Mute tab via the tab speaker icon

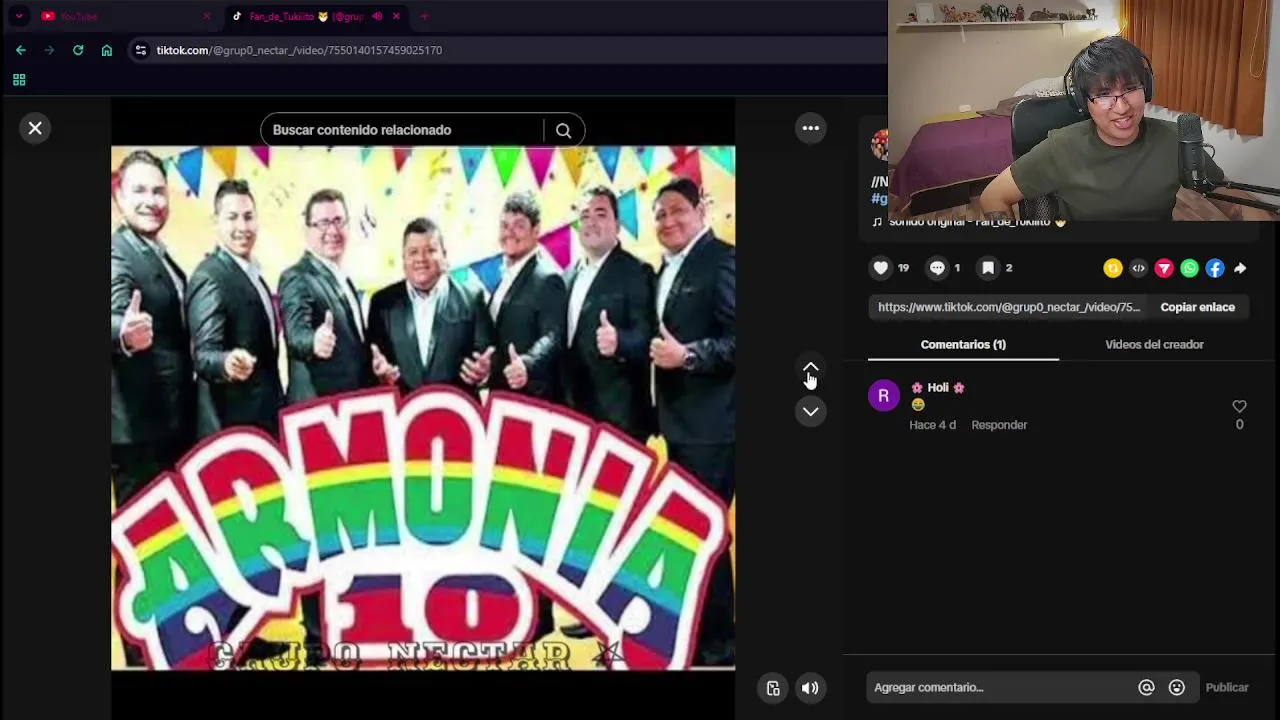point(377,16)
